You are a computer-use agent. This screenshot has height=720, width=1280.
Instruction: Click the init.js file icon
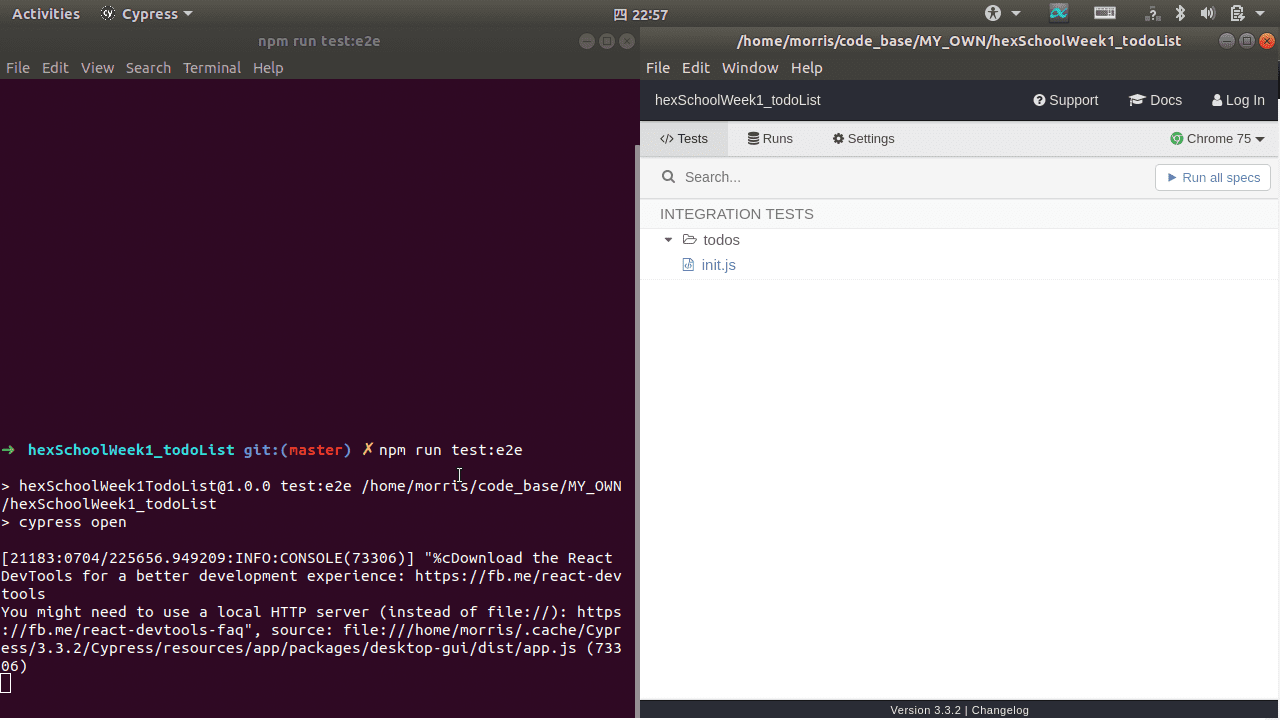(688, 265)
